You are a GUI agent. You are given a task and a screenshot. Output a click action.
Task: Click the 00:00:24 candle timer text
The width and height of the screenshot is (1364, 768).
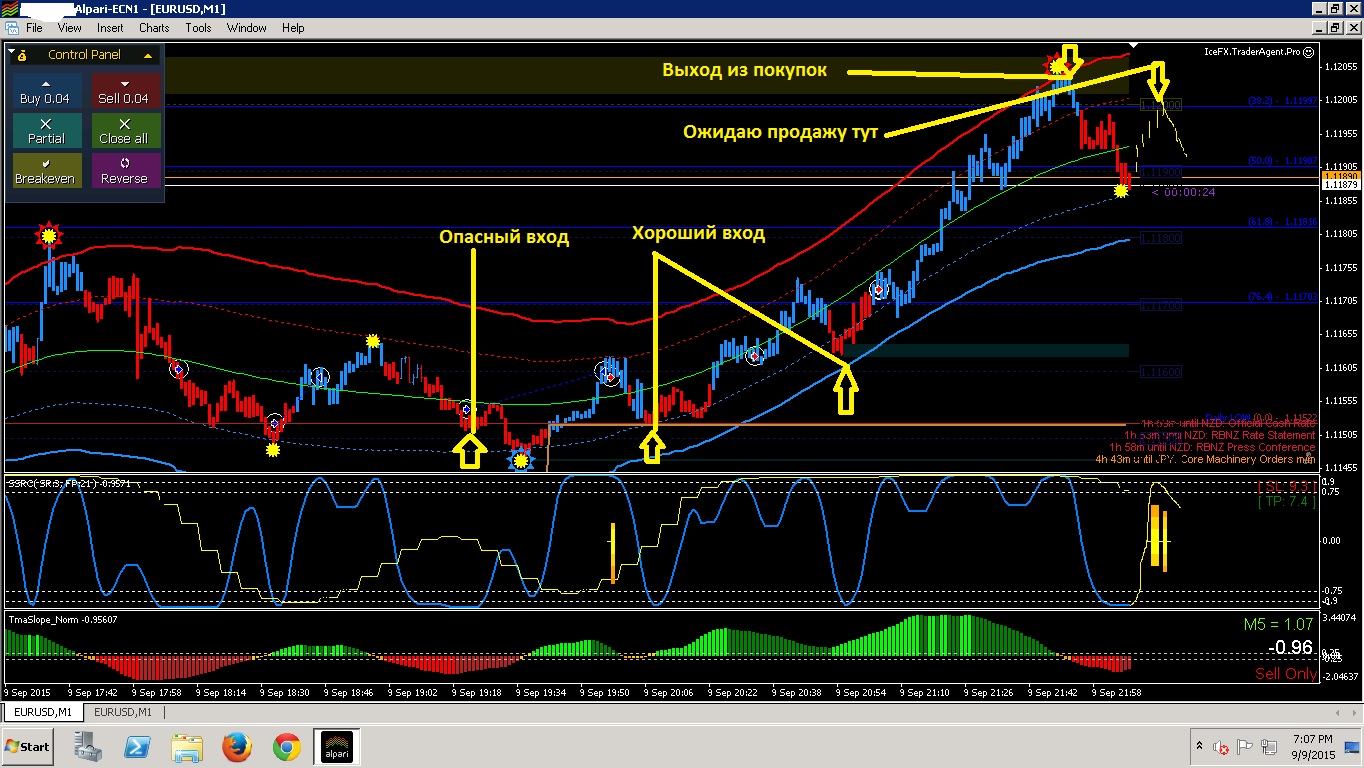click(x=1187, y=192)
